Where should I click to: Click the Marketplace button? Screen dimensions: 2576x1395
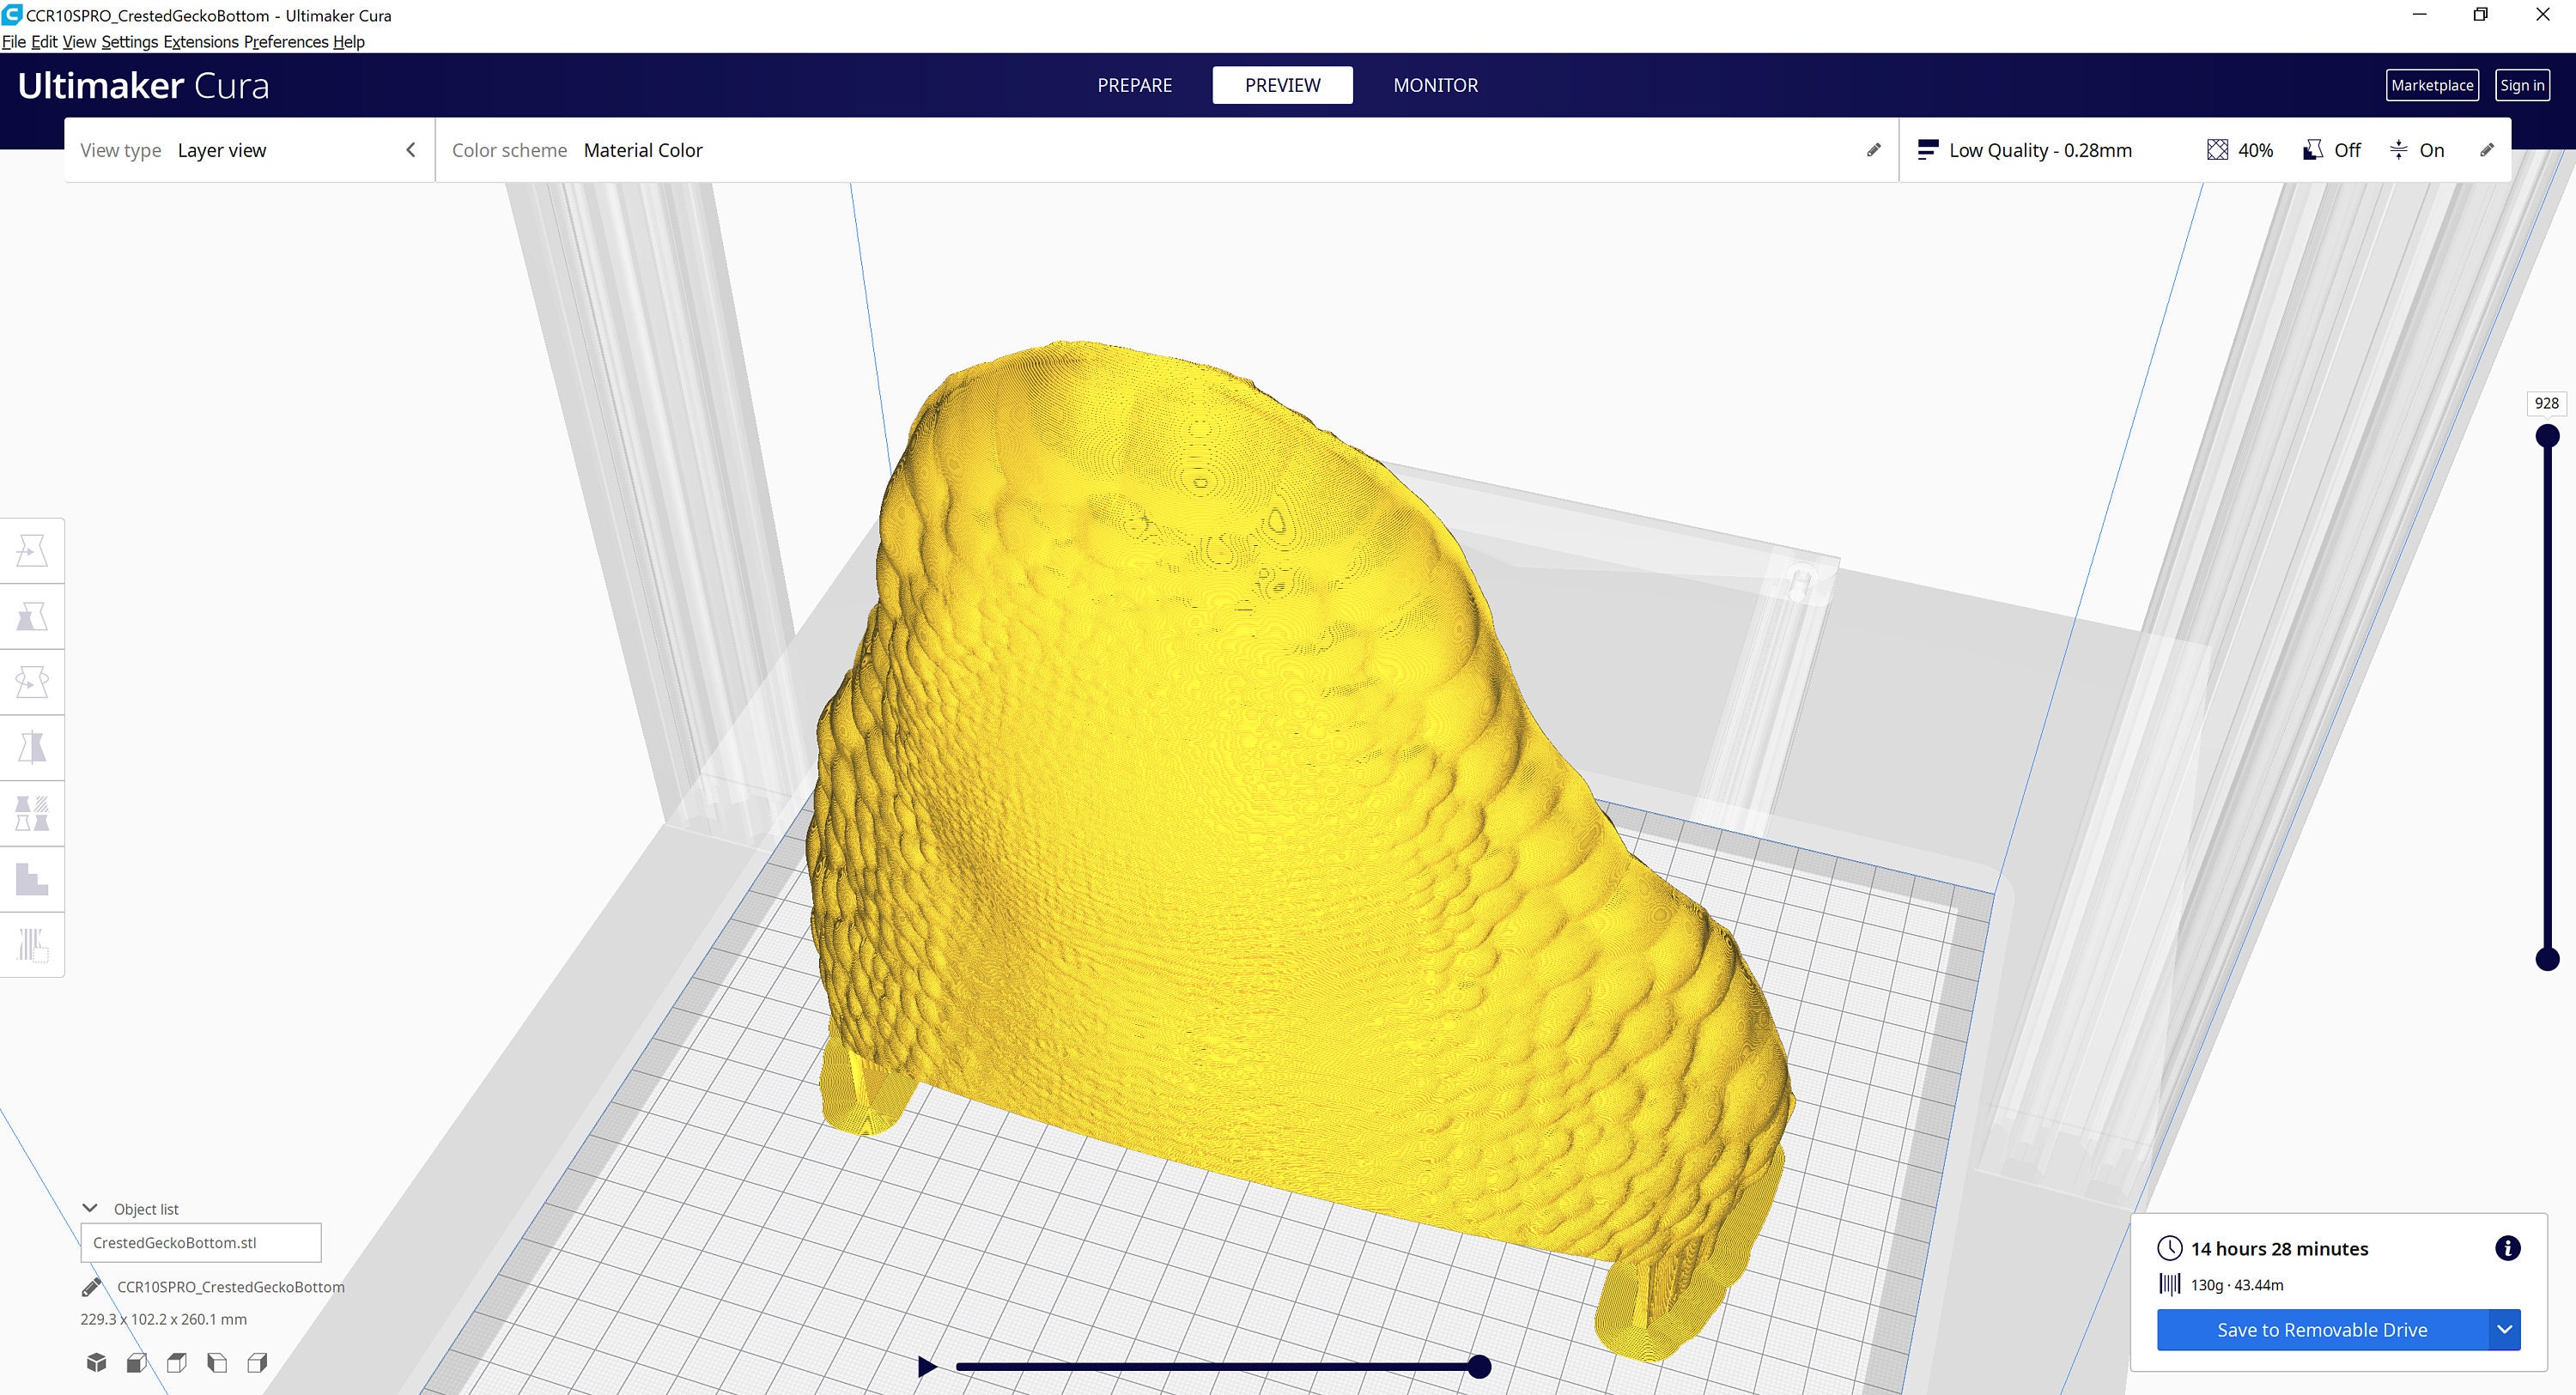tap(2433, 85)
